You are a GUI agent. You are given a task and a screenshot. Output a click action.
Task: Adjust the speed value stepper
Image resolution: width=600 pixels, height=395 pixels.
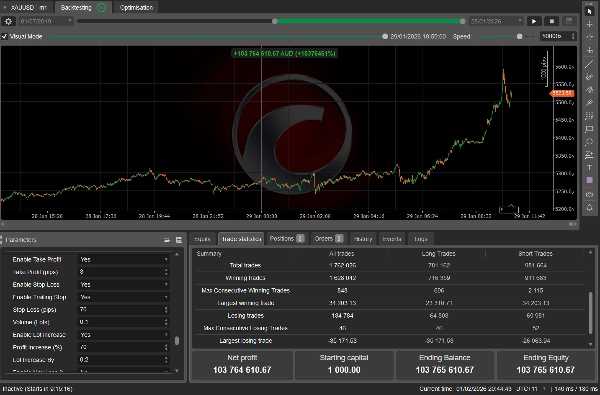tap(573, 36)
